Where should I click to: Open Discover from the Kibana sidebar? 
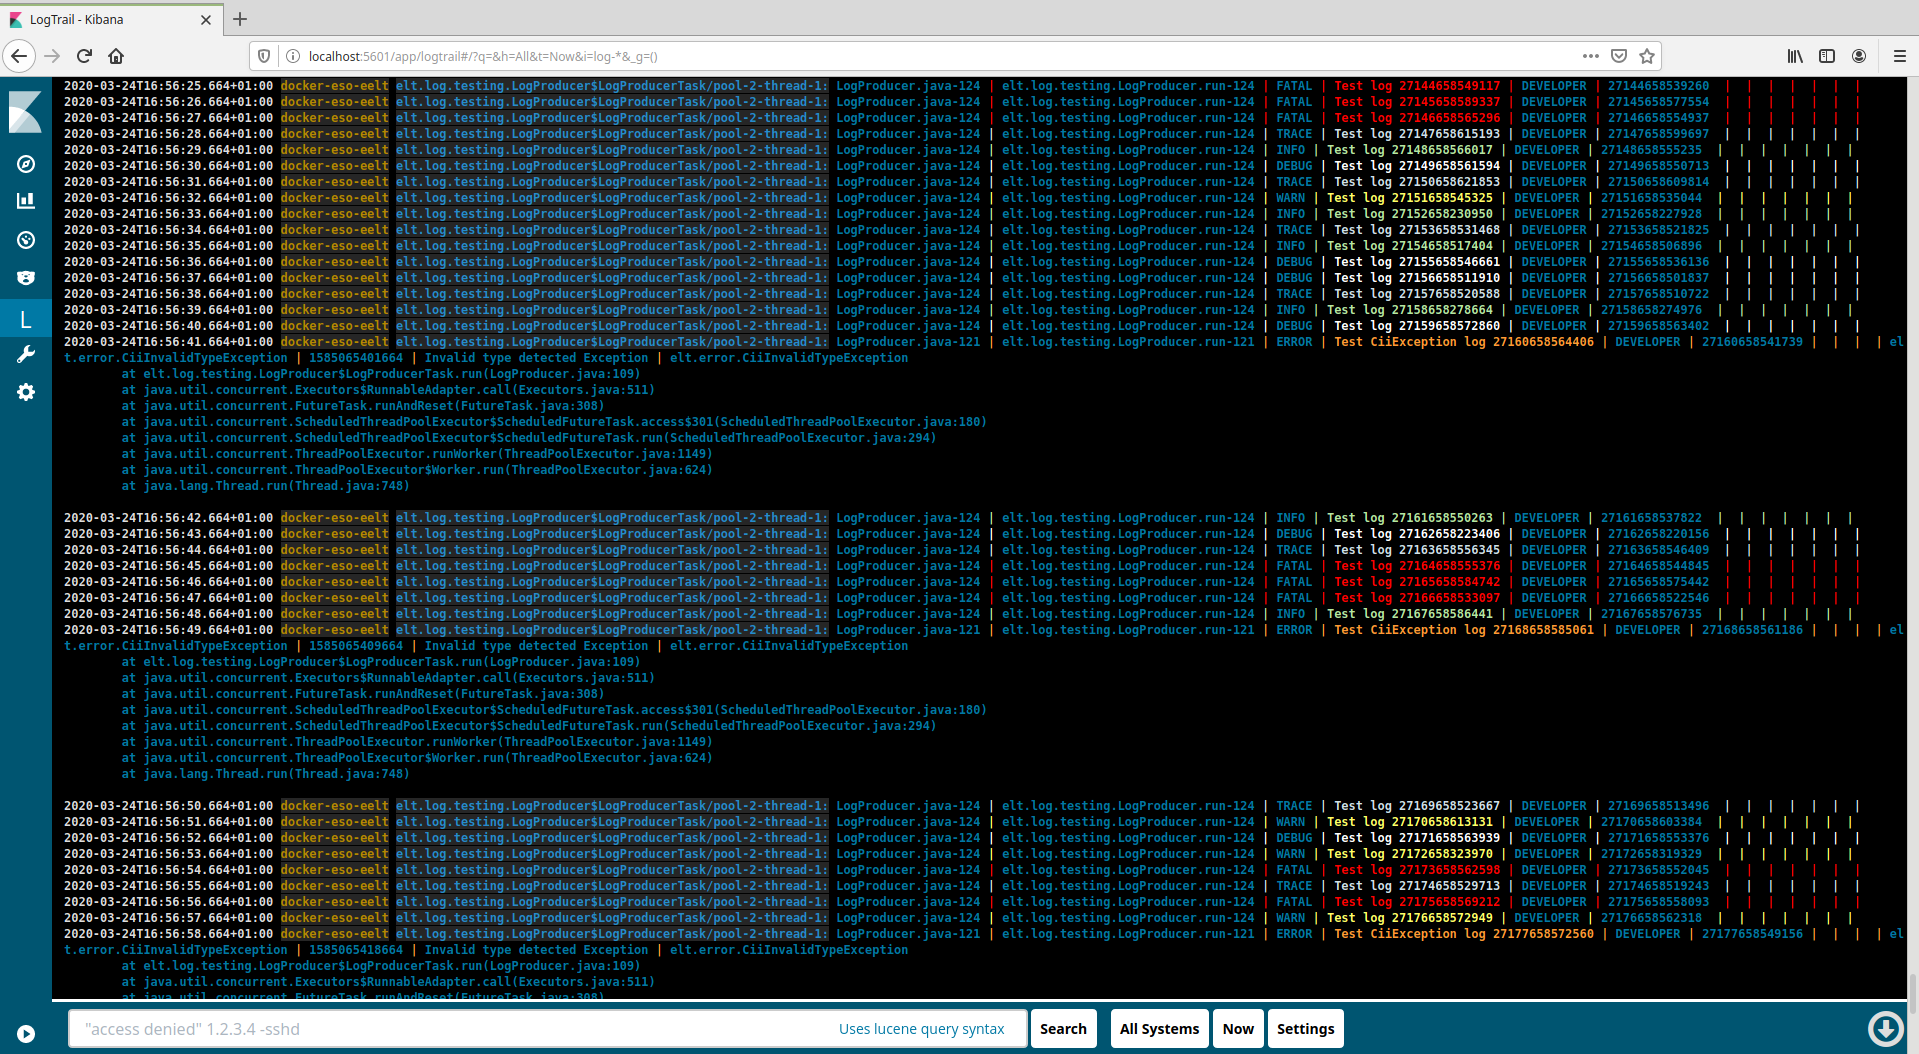click(26, 164)
